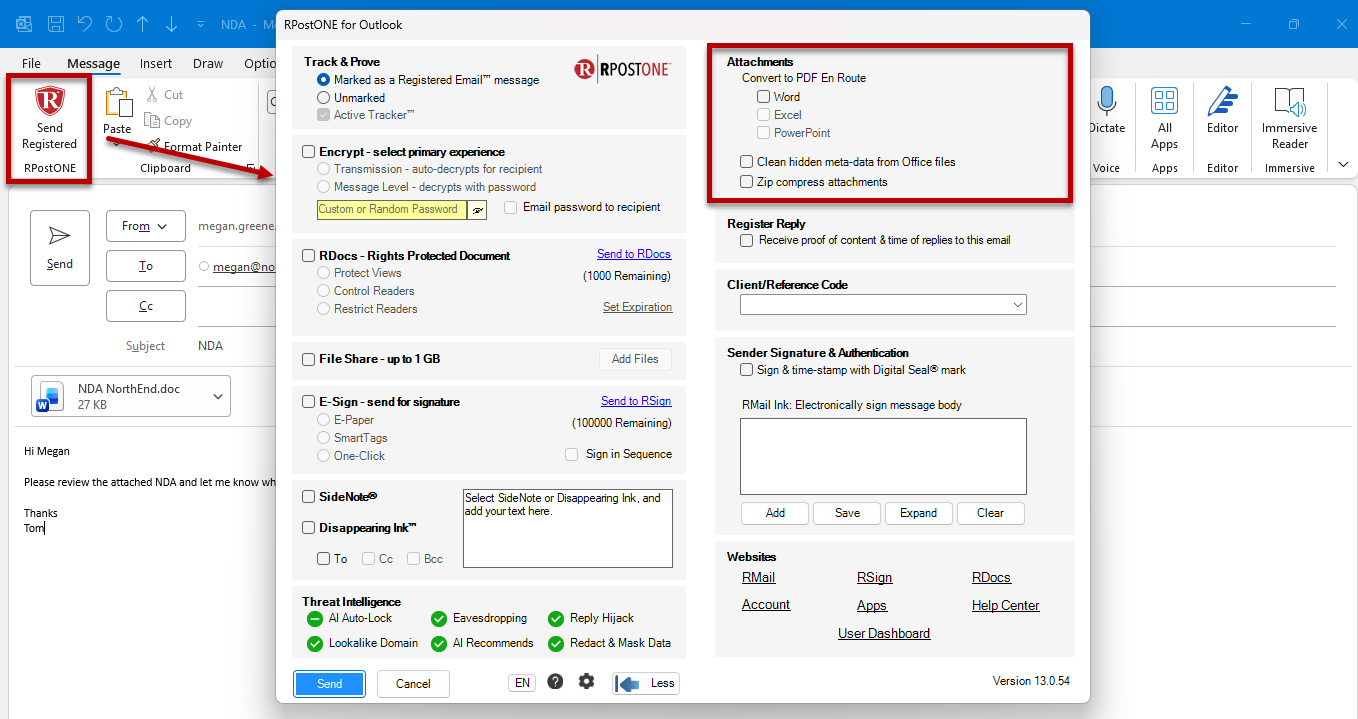Open the help question mark icon
The height and width of the screenshot is (719, 1358).
[555, 681]
